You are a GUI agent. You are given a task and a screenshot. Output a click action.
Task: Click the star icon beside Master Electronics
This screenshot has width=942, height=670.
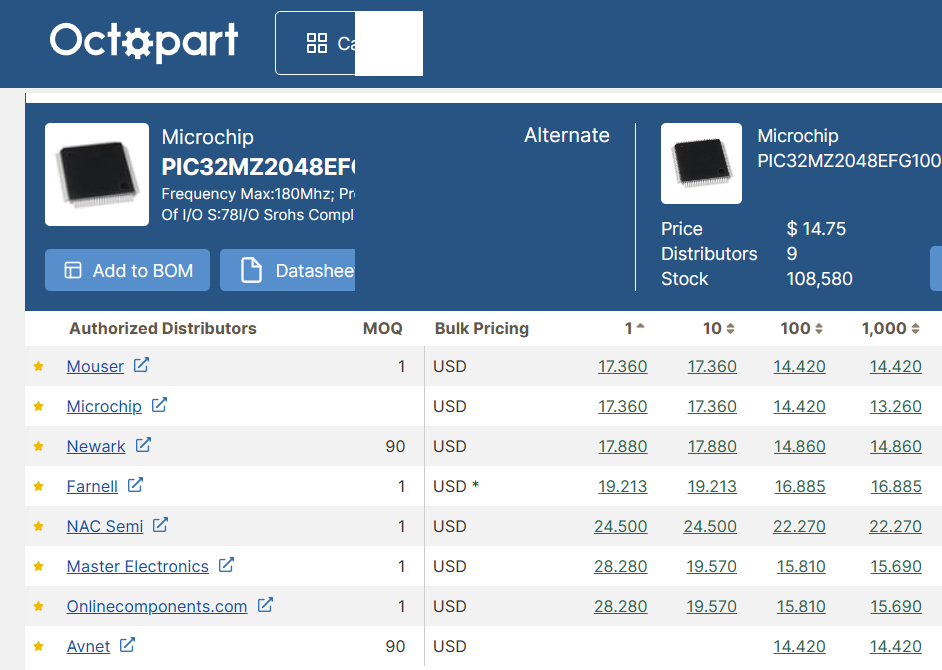38,566
